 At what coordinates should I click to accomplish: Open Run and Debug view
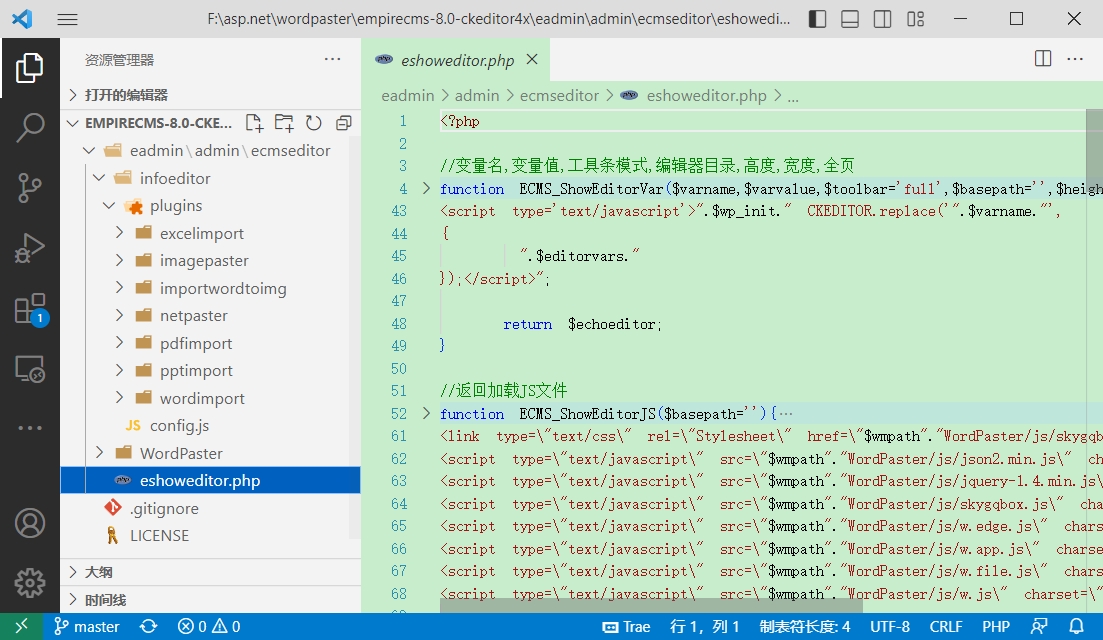coord(30,248)
